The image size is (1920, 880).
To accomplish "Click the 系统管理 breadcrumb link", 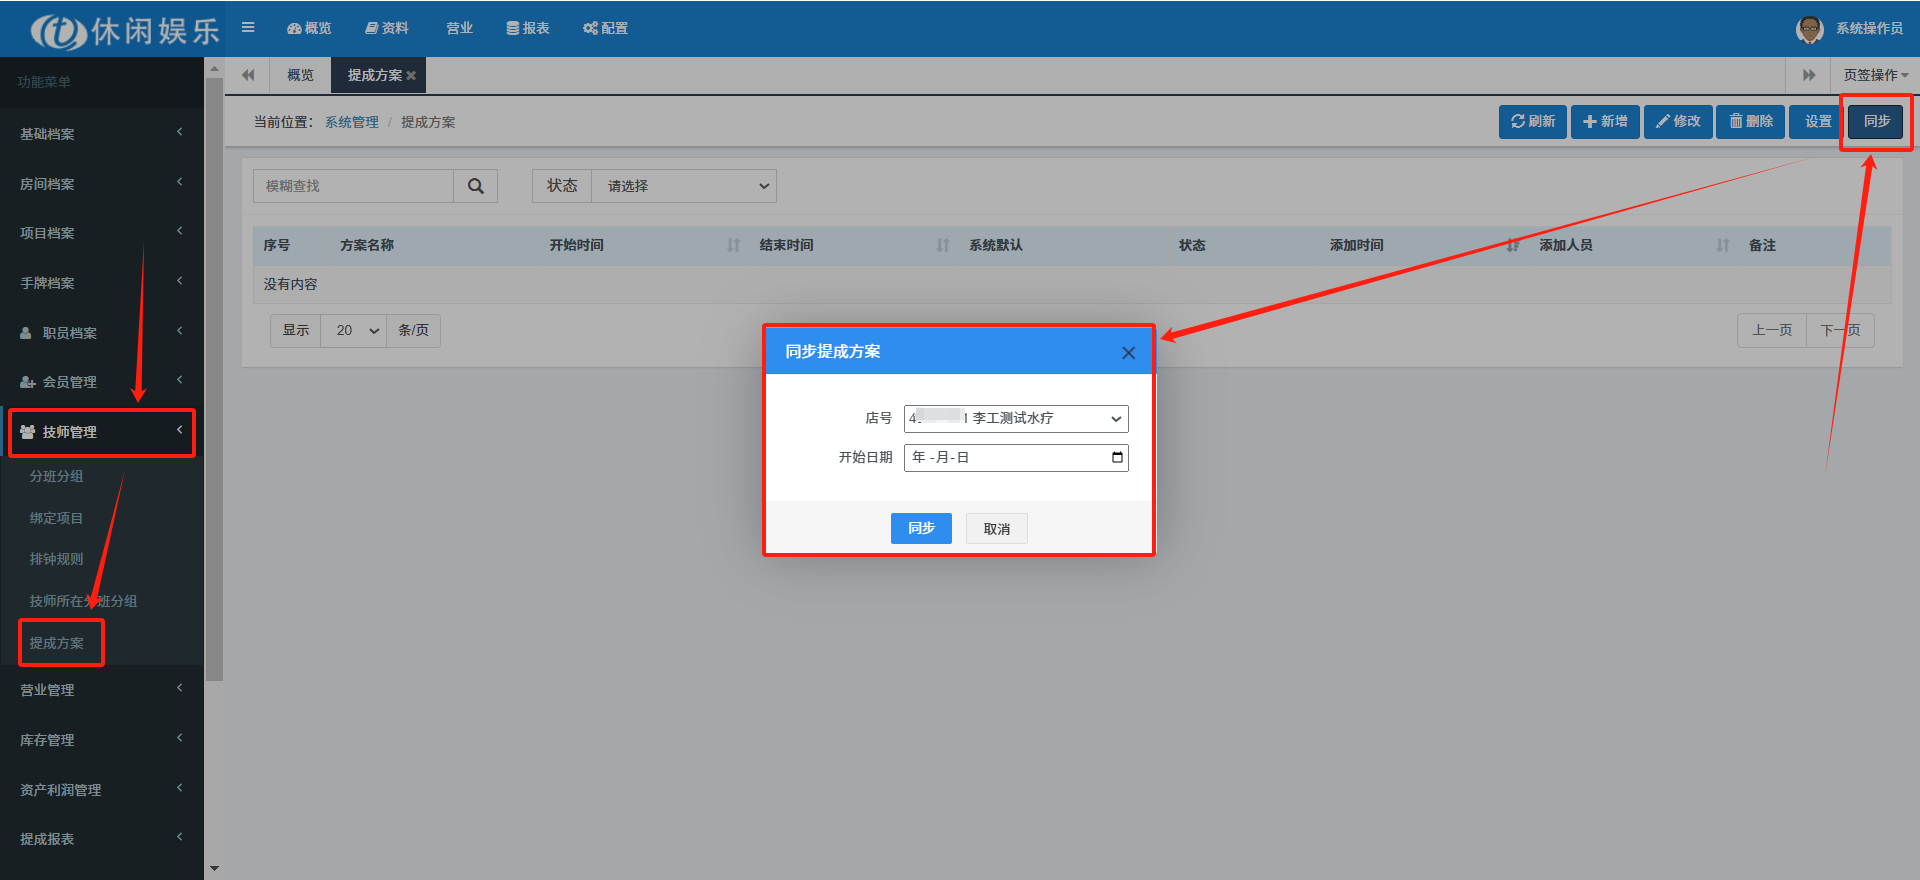I will pos(351,122).
